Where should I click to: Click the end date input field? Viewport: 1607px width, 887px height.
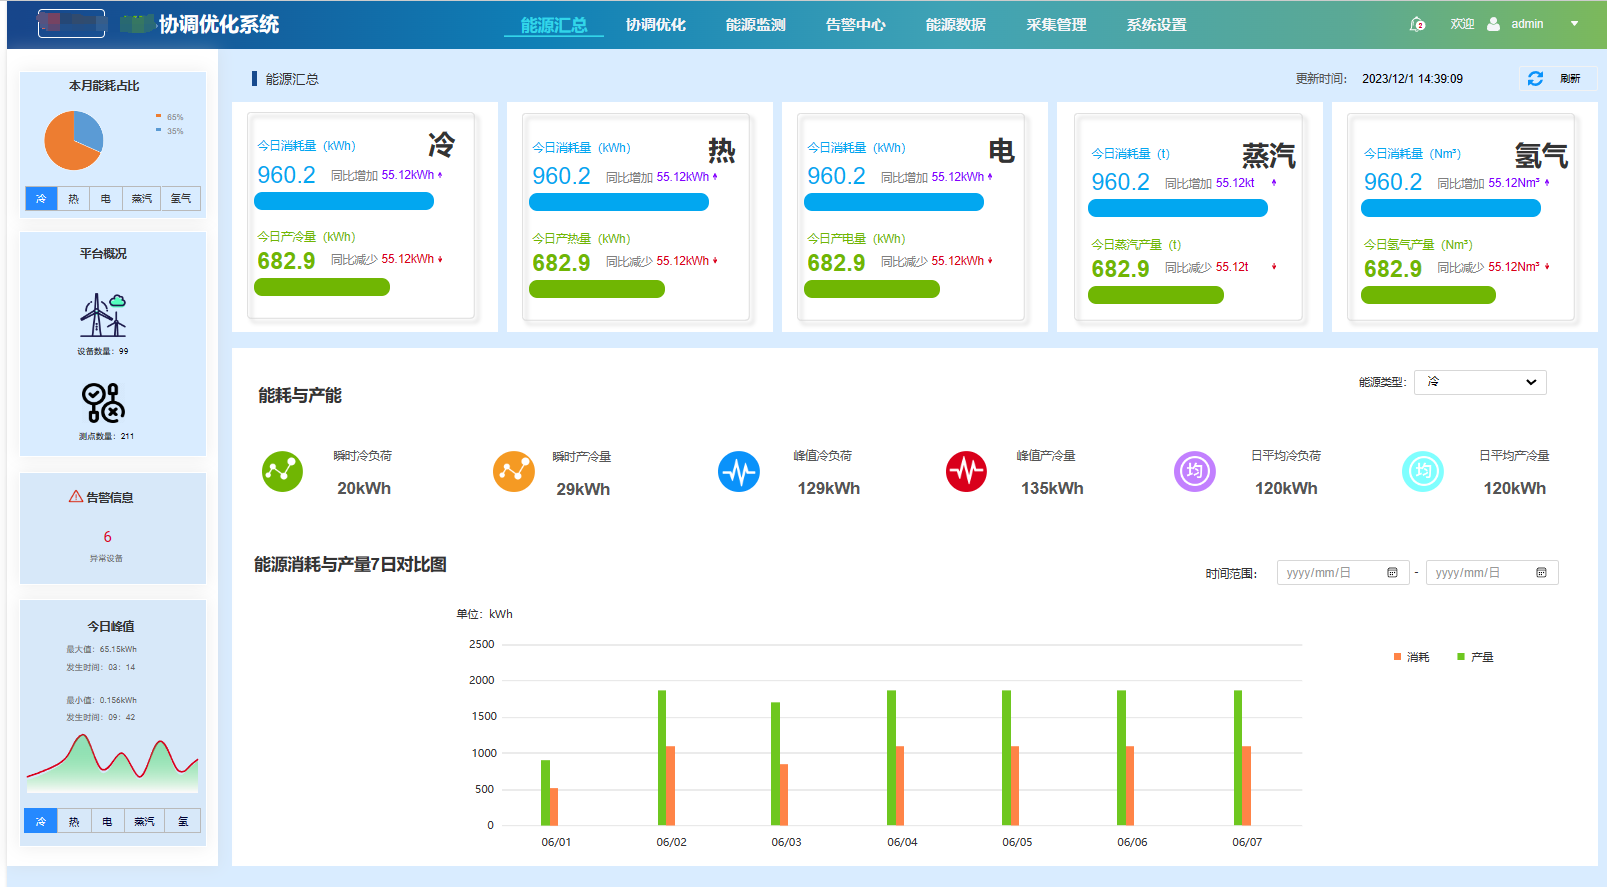click(1492, 573)
